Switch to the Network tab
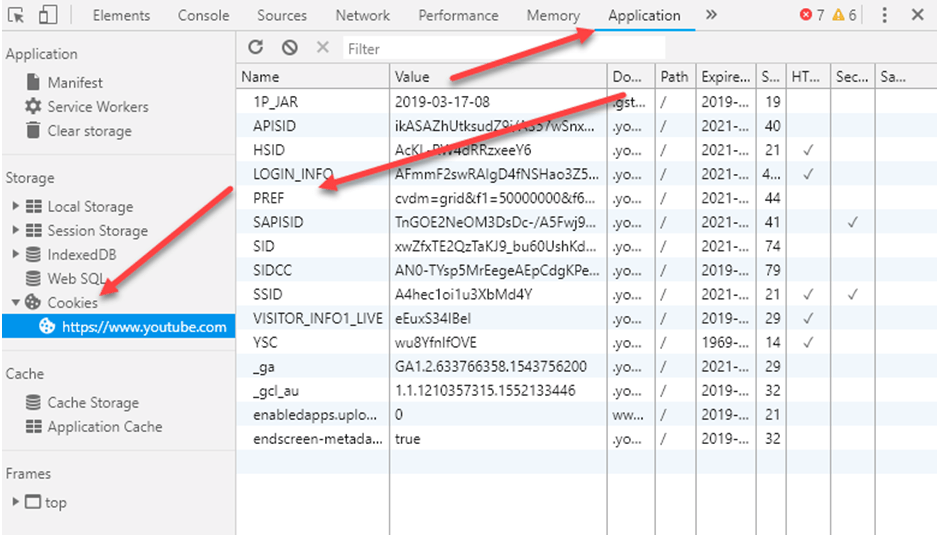 pos(362,15)
